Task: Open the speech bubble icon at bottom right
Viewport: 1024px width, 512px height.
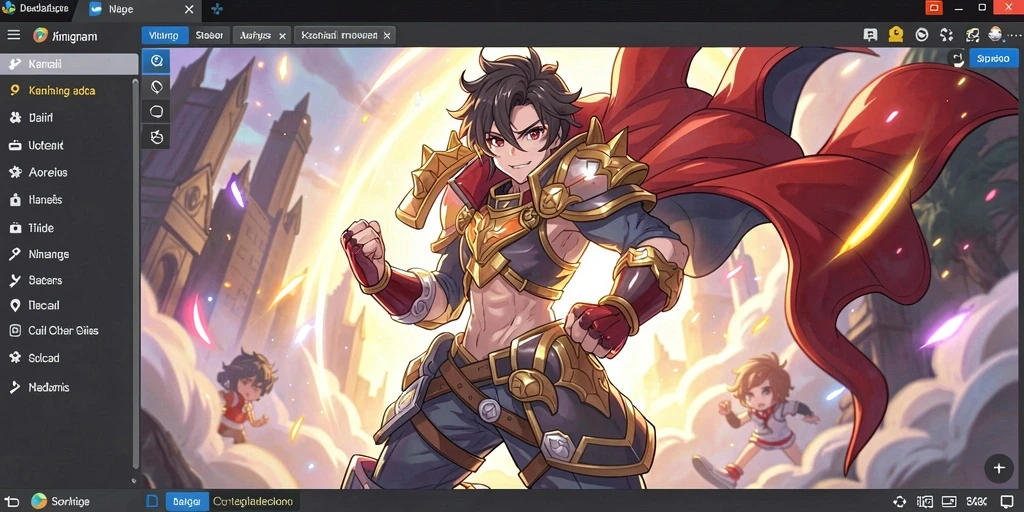Action: 1006,501
